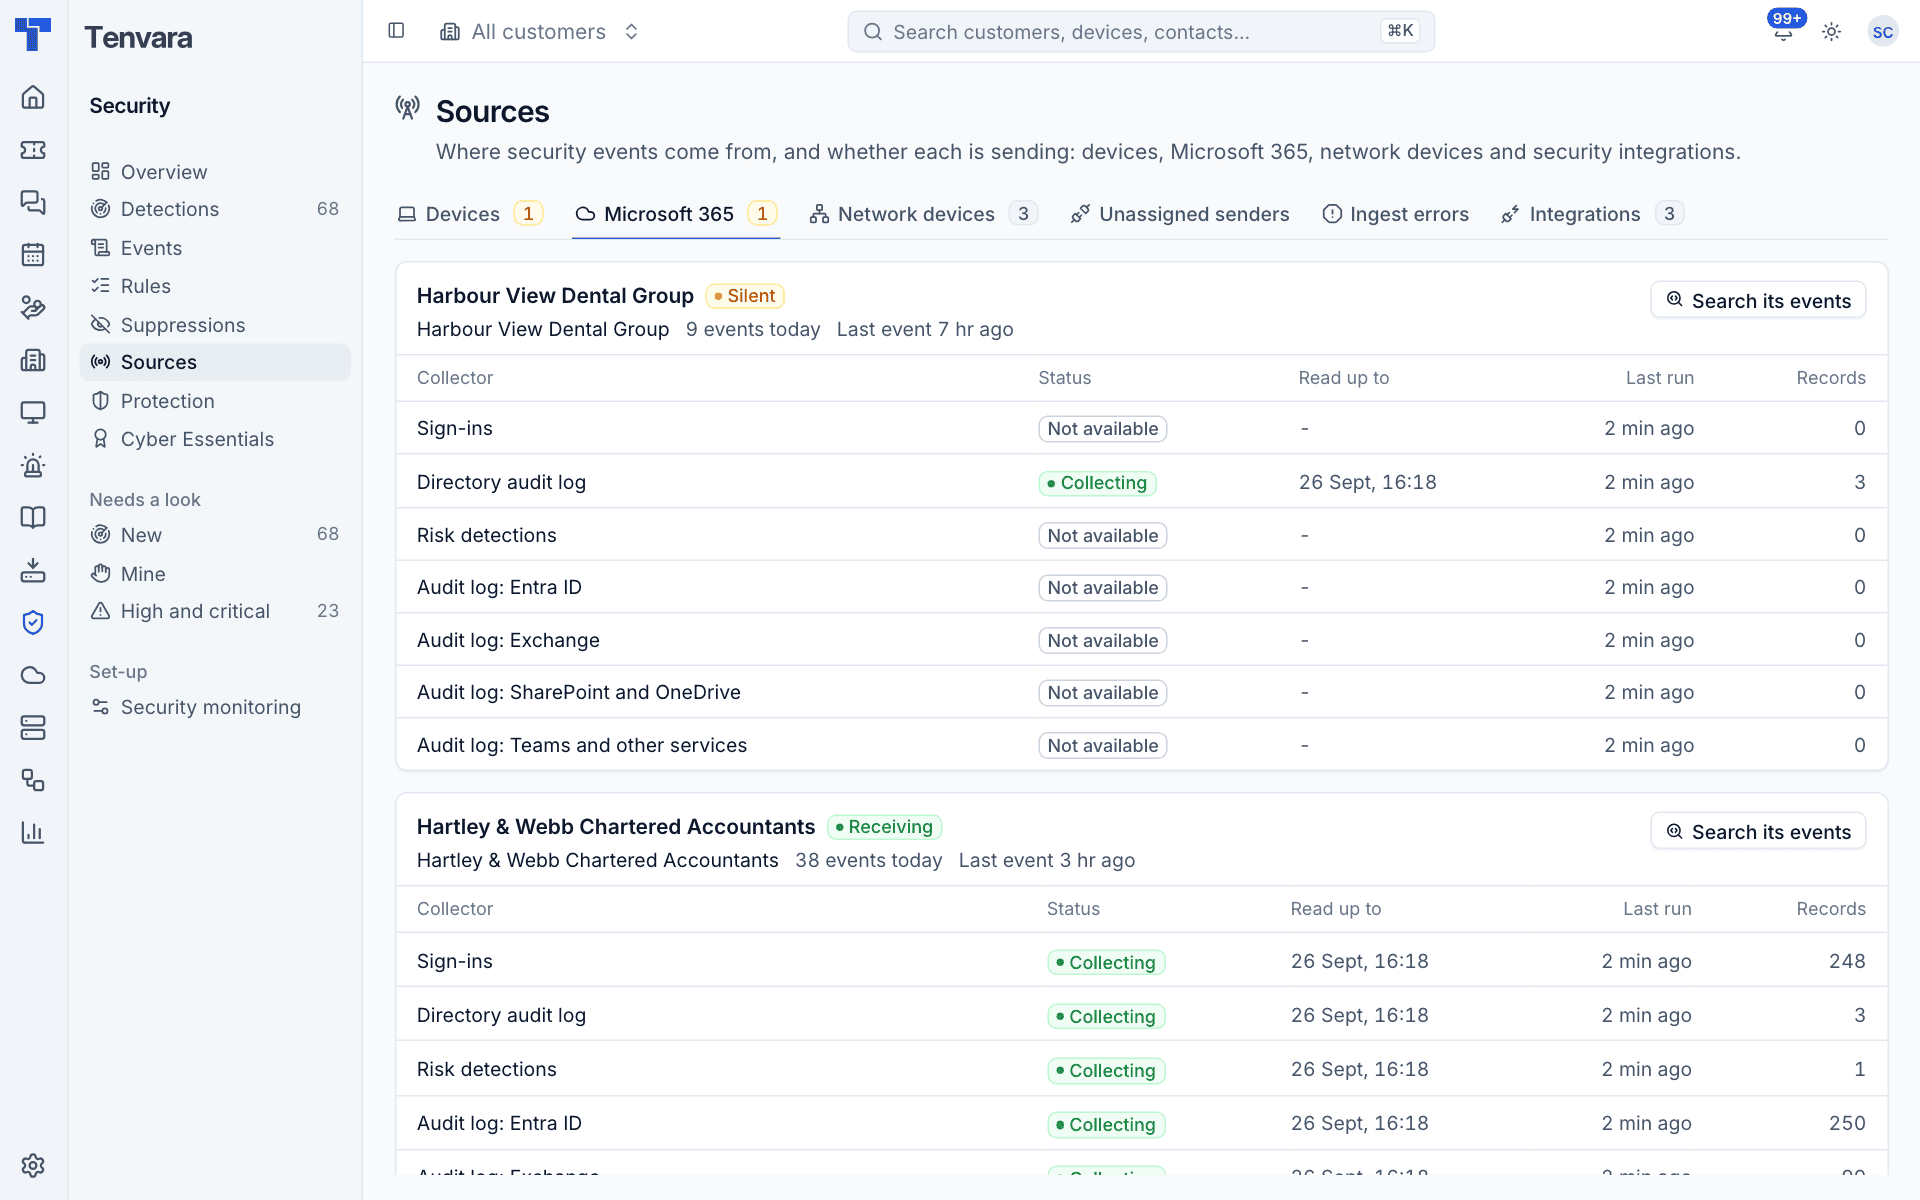
Task: Go to Overview in Security menu
Action: click(215, 172)
